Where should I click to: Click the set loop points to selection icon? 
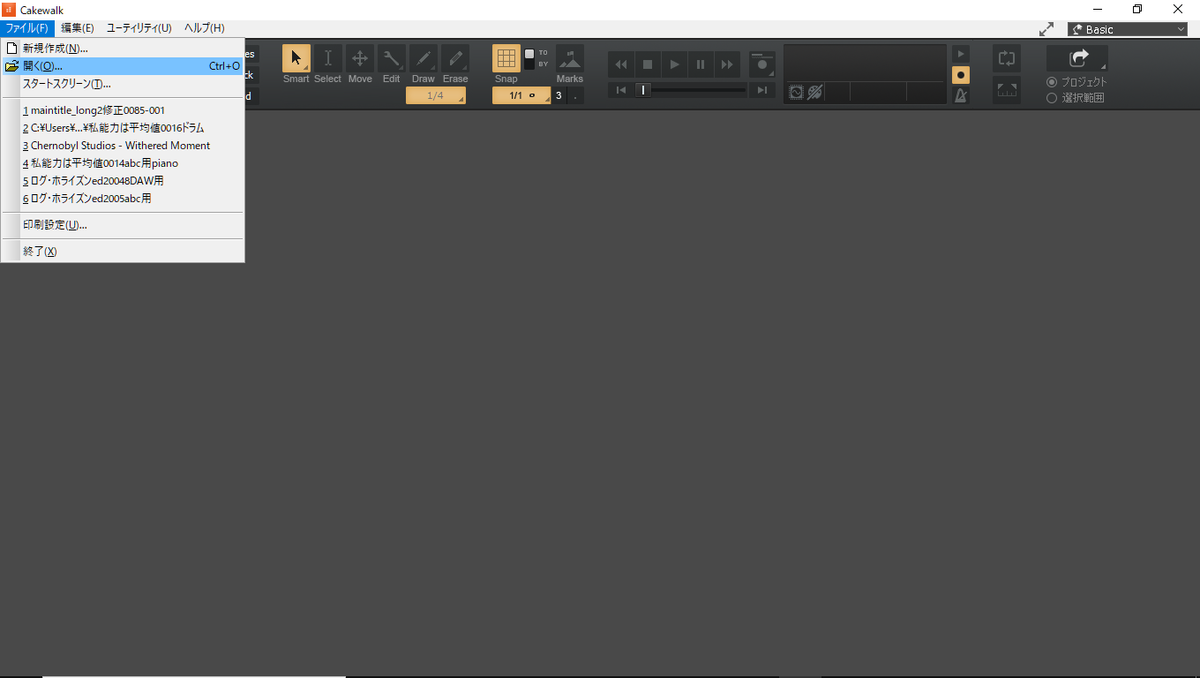[1006, 90]
